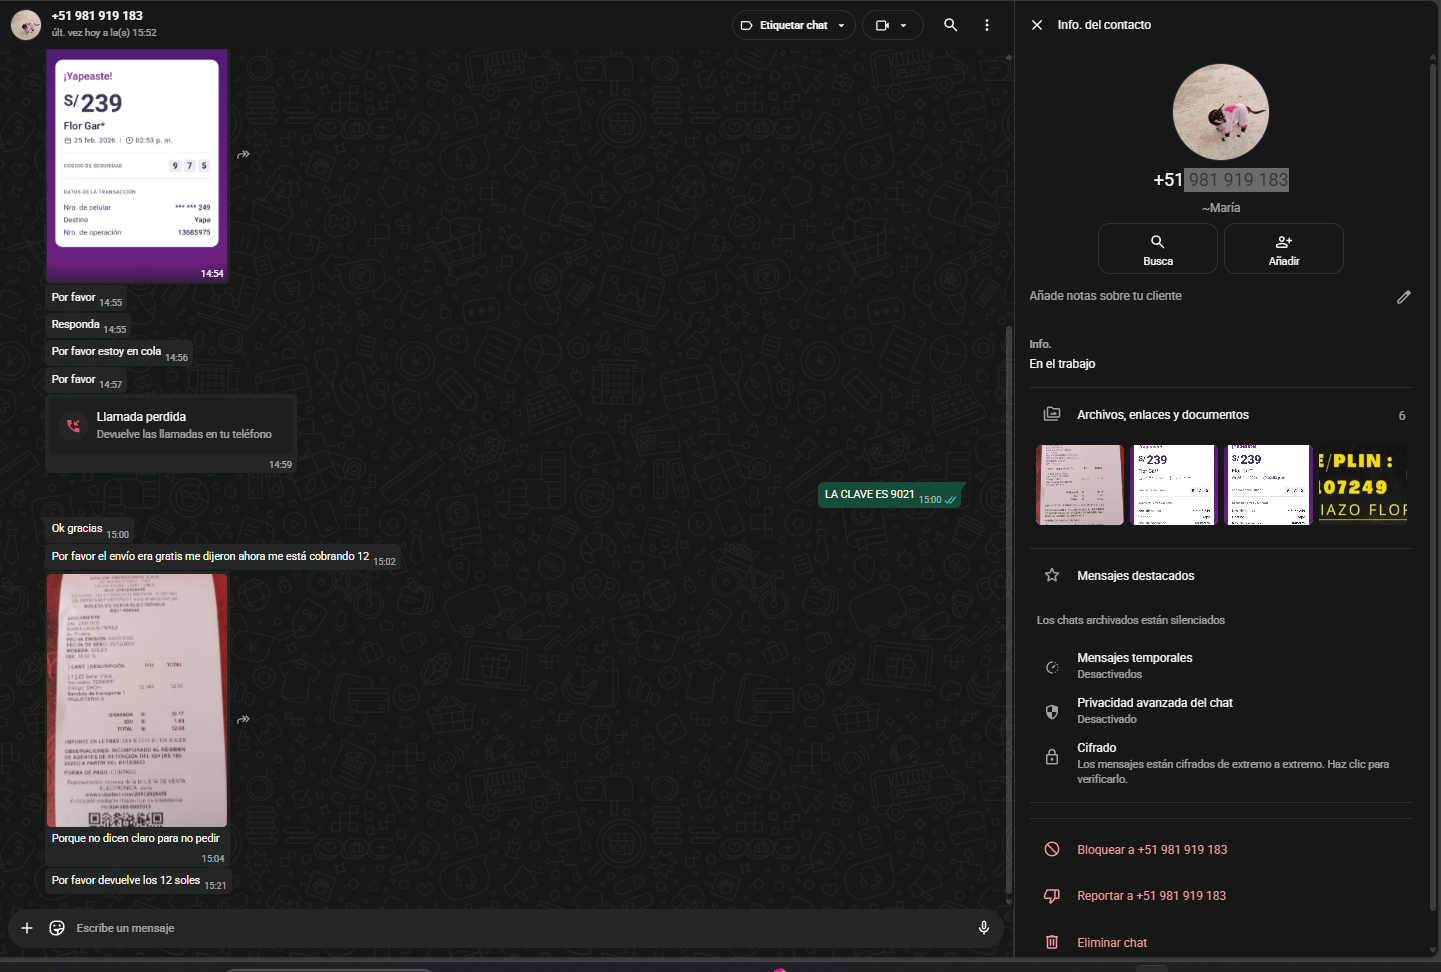Click the microphone voice message icon
1441x972 pixels.
tap(983, 928)
